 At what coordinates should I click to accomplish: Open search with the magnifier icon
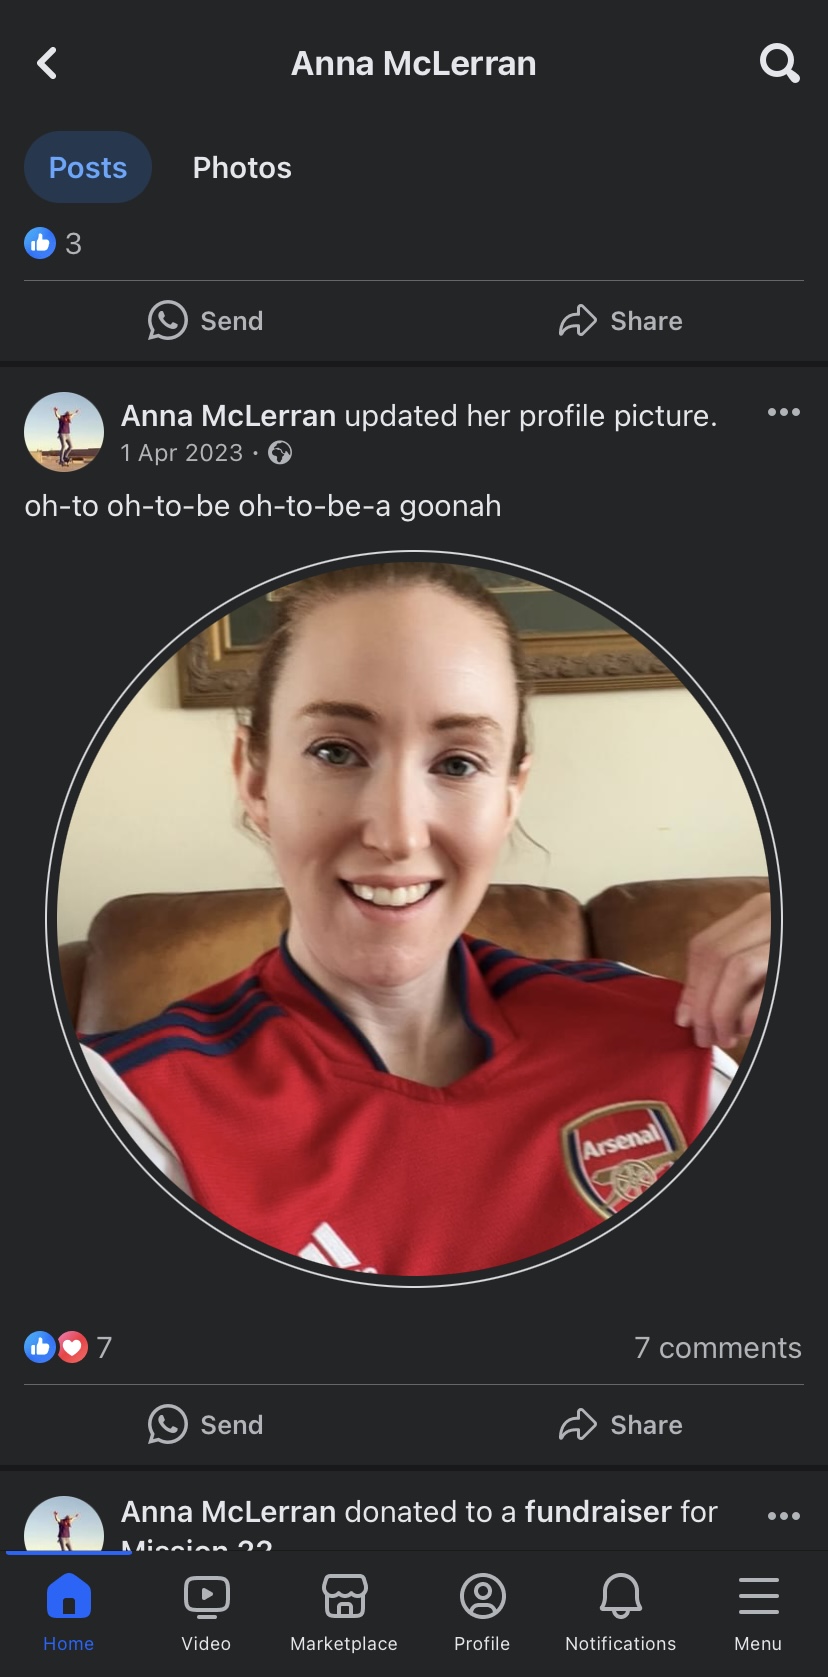779,63
